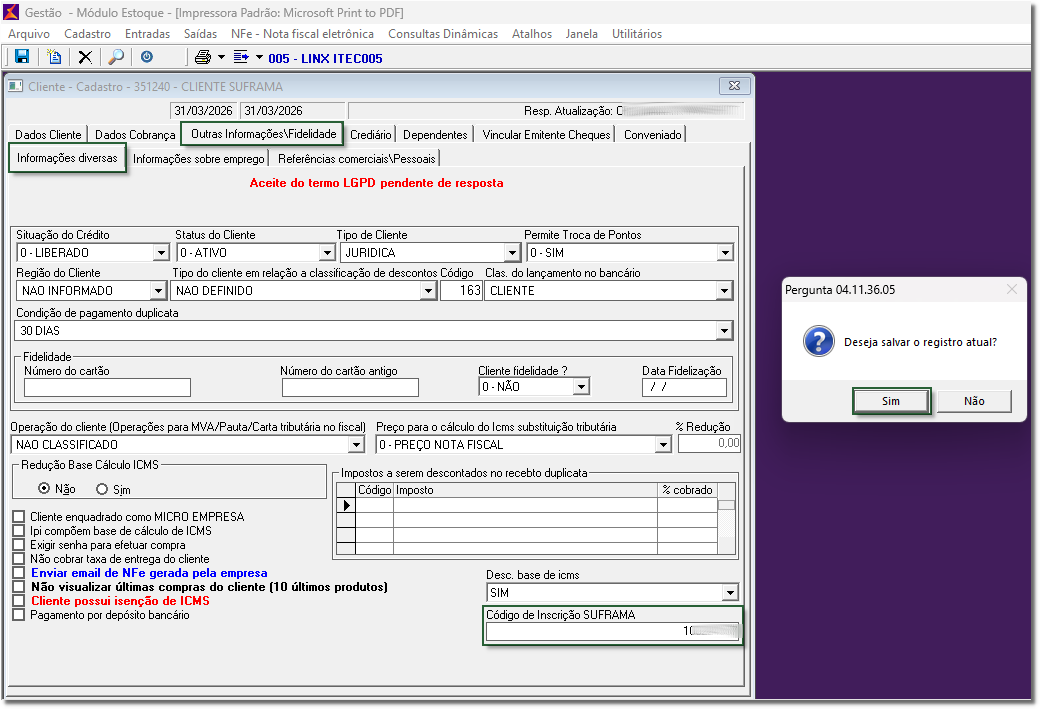Click the printer icon in toolbar

point(203,57)
